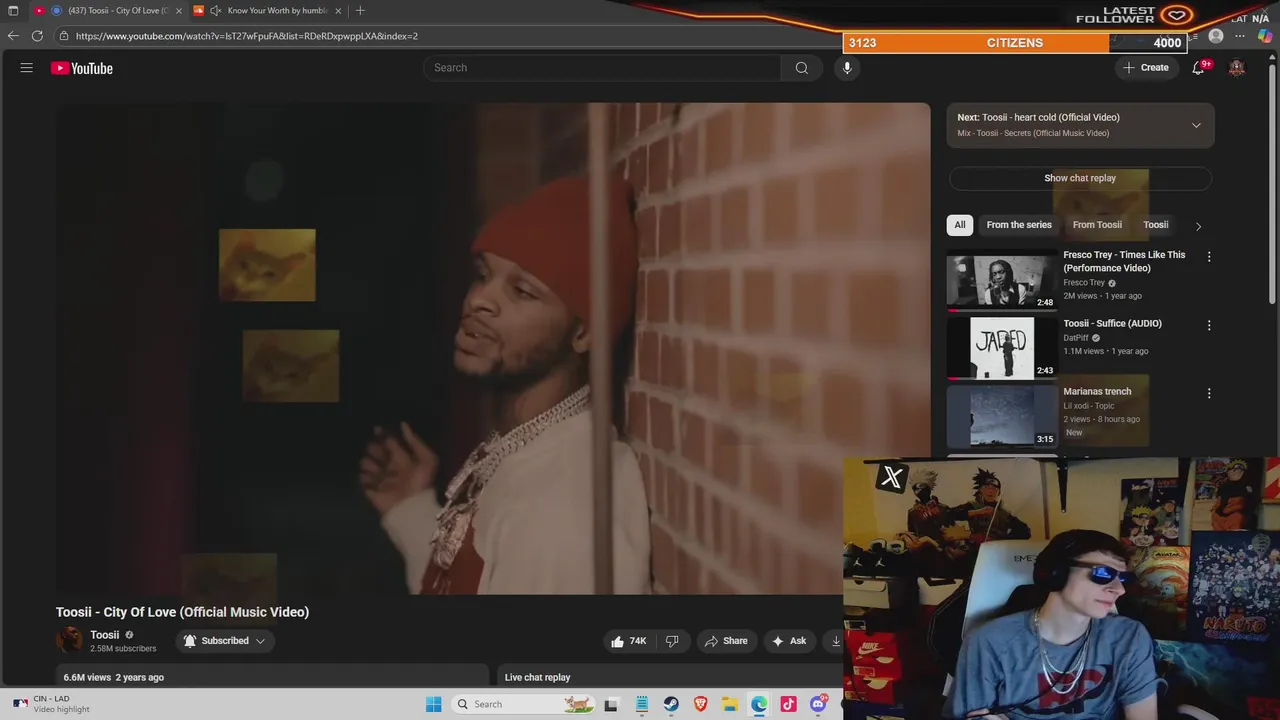
Task: Open options for Marianas trench video
Action: coord(1209,394)
